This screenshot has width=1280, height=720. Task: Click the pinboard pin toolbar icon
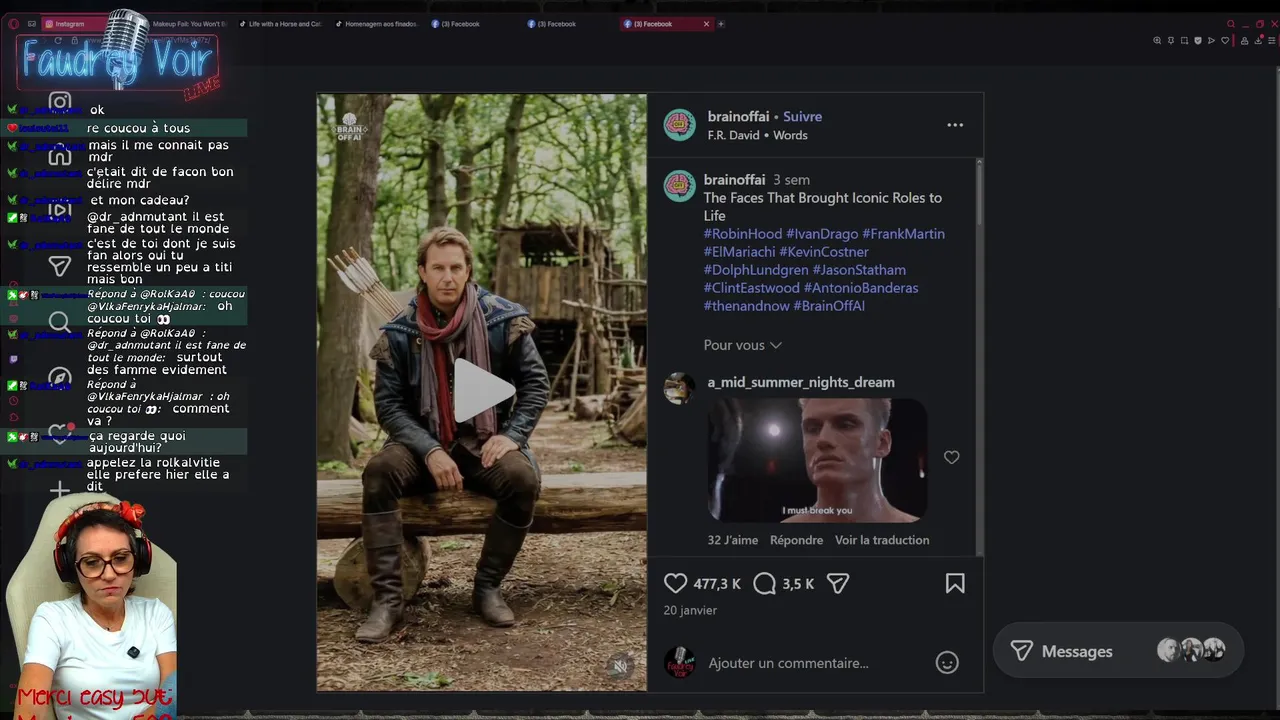click(1171, 41)
